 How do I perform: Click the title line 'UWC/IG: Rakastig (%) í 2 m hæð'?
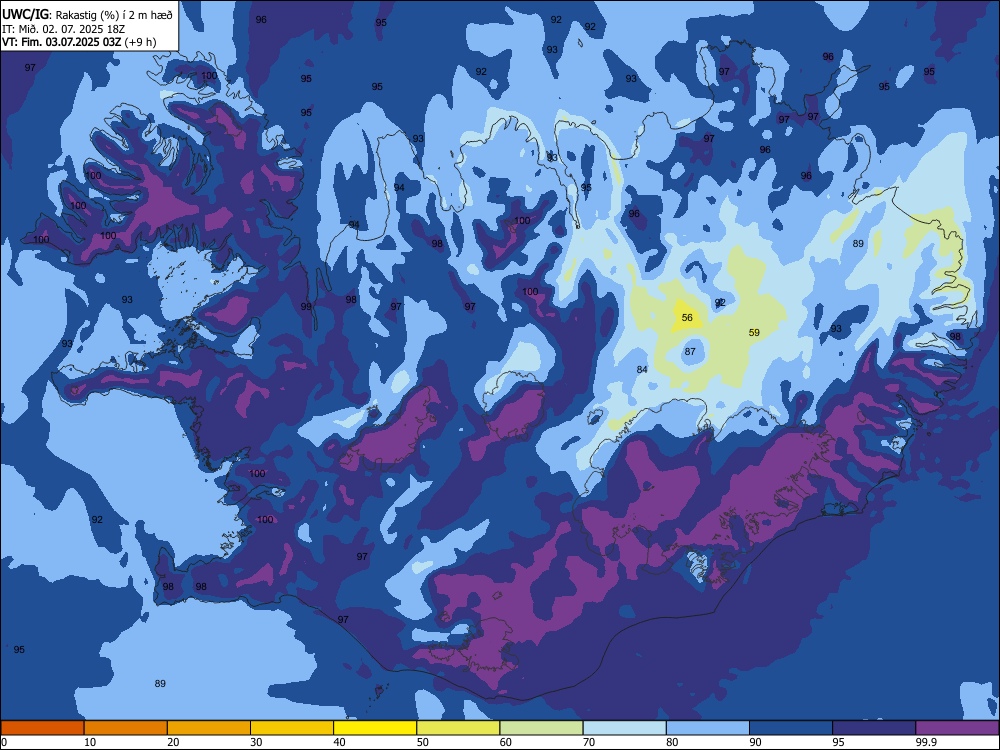pos(87,14)
